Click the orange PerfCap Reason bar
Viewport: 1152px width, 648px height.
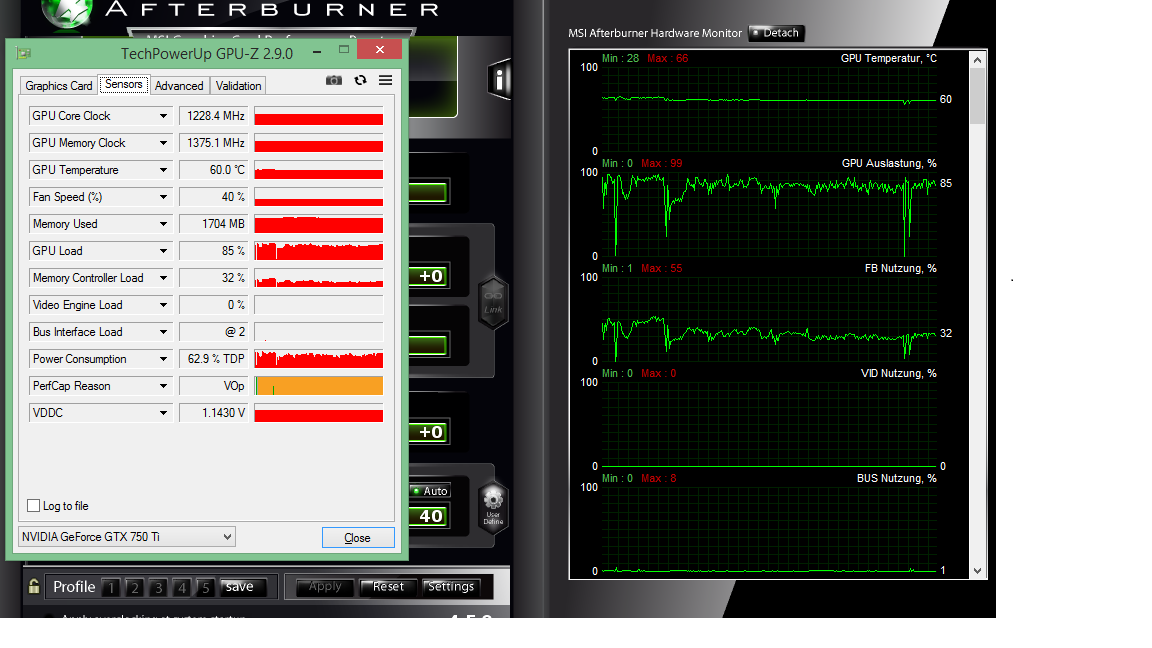point(319,386)
